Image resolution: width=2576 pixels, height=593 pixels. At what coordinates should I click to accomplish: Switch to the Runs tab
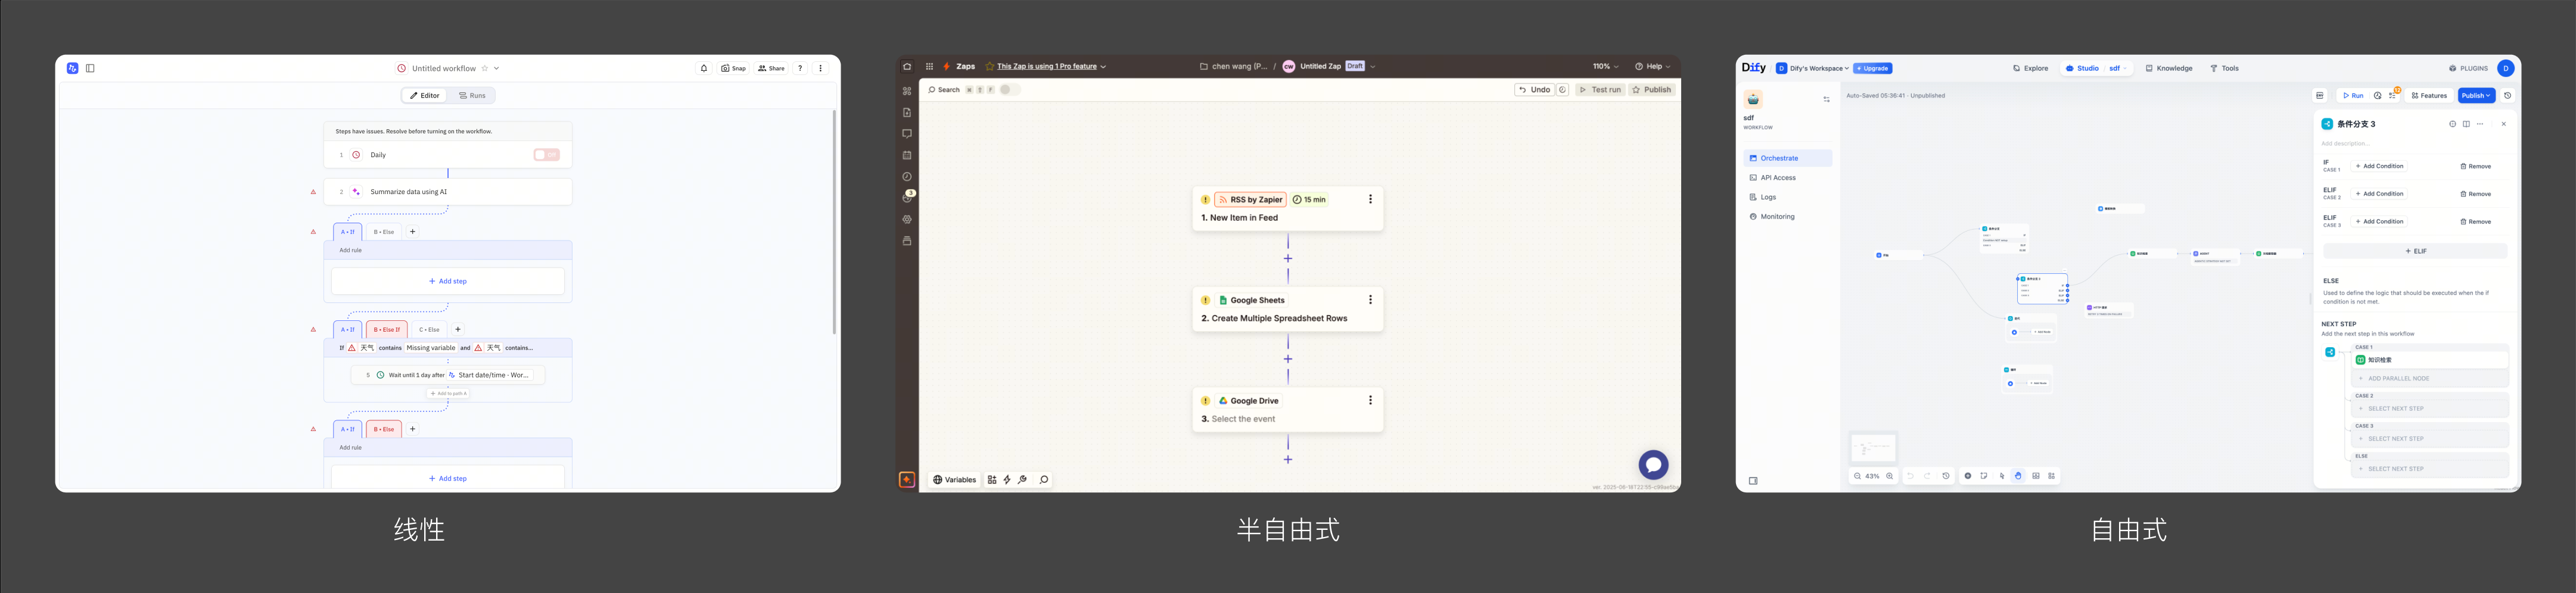click(472, 95)
